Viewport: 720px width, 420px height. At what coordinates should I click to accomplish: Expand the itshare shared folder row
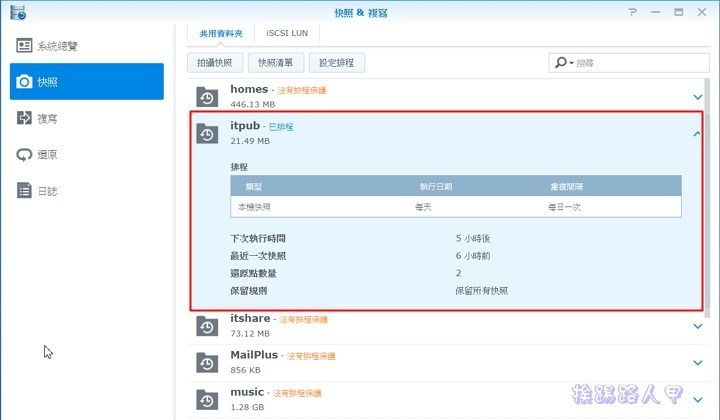698,326
